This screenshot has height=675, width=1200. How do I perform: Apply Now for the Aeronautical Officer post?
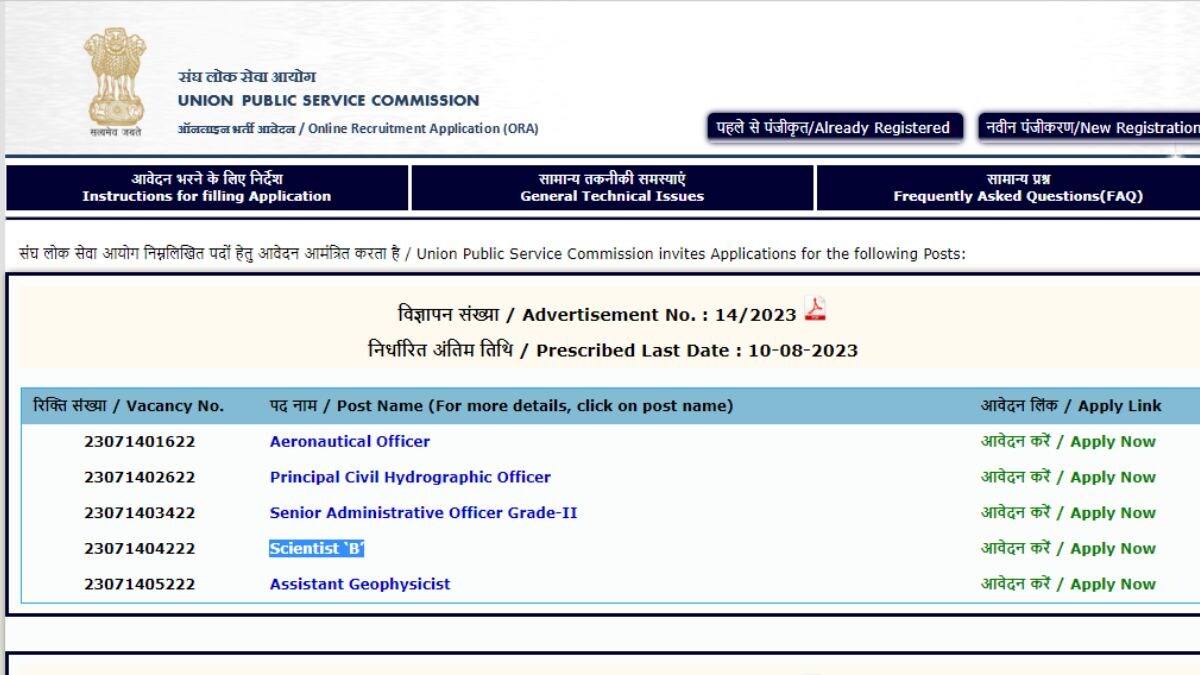pyautogui.click(x=1067, y=442)
